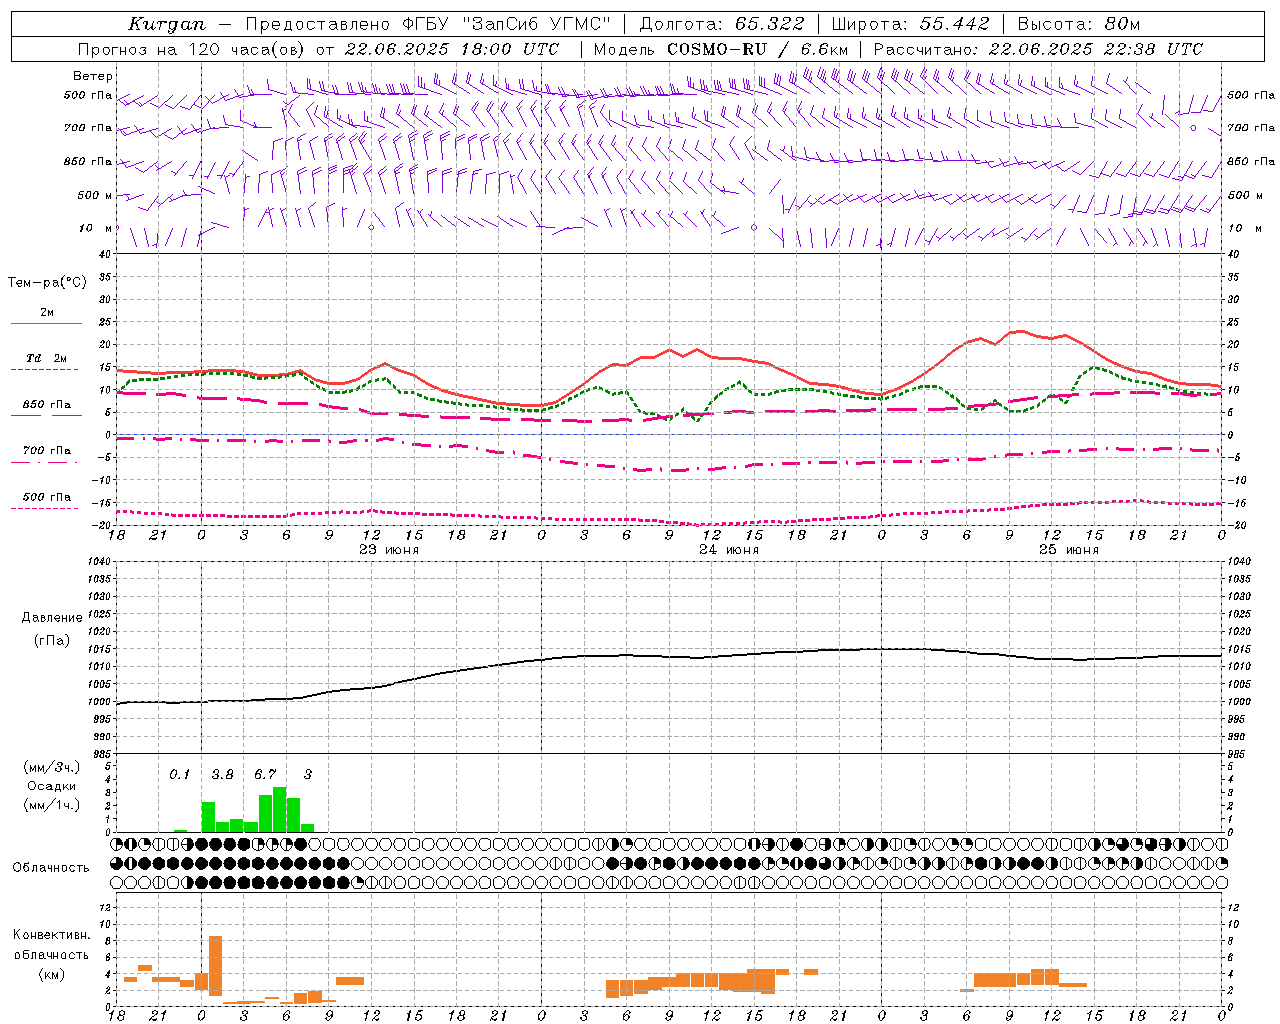Click the "6.7" precipitation total value
The image size is (1280, 1024).
tap(265, 774)
